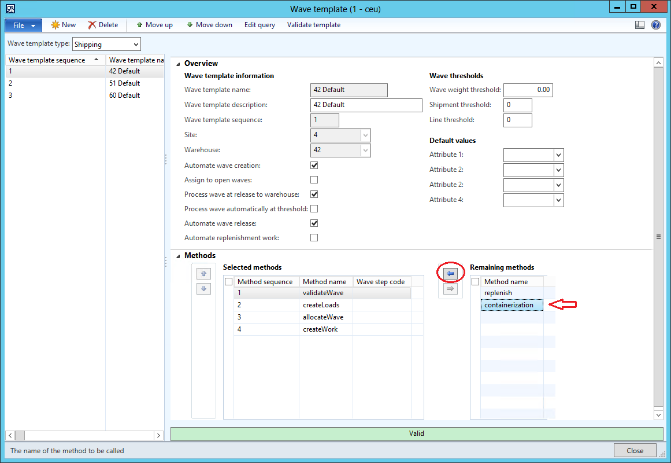Toggle Automate wave creation checkbox
The height and width of the screenshot is (463, 671).
(314, 165)
